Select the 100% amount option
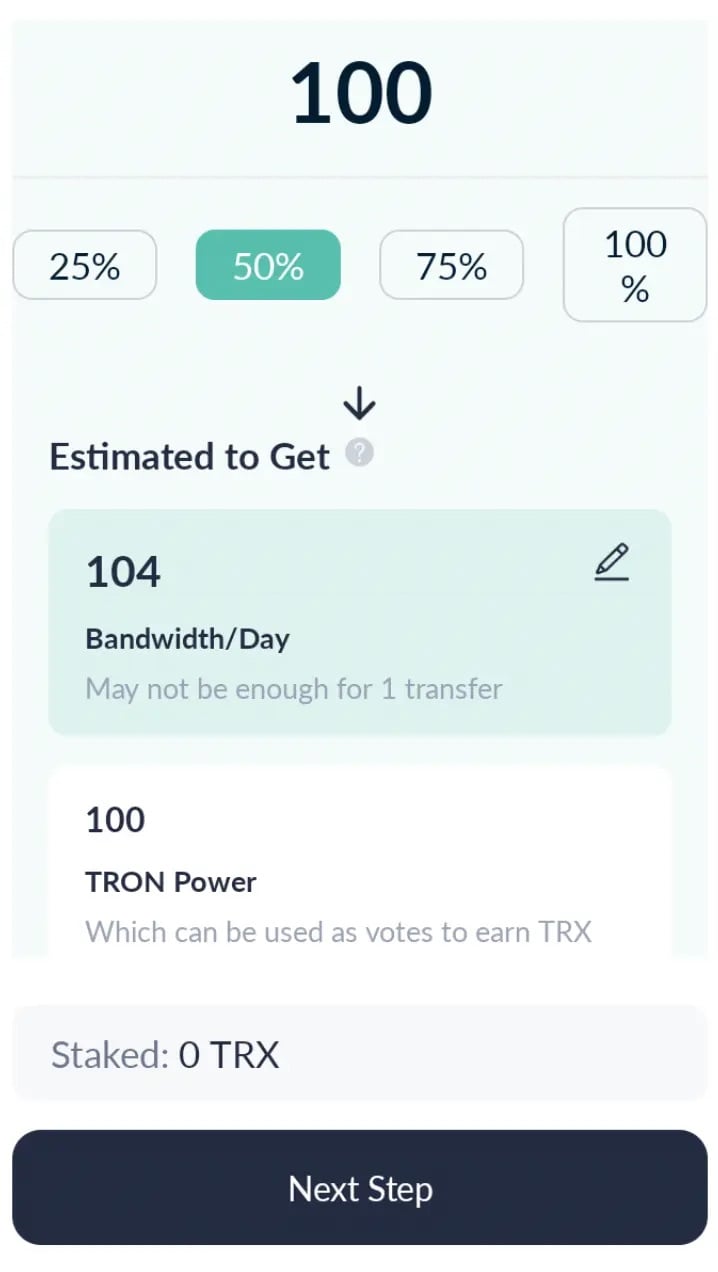The image size is (718, 1272). (x=635, y=266)
